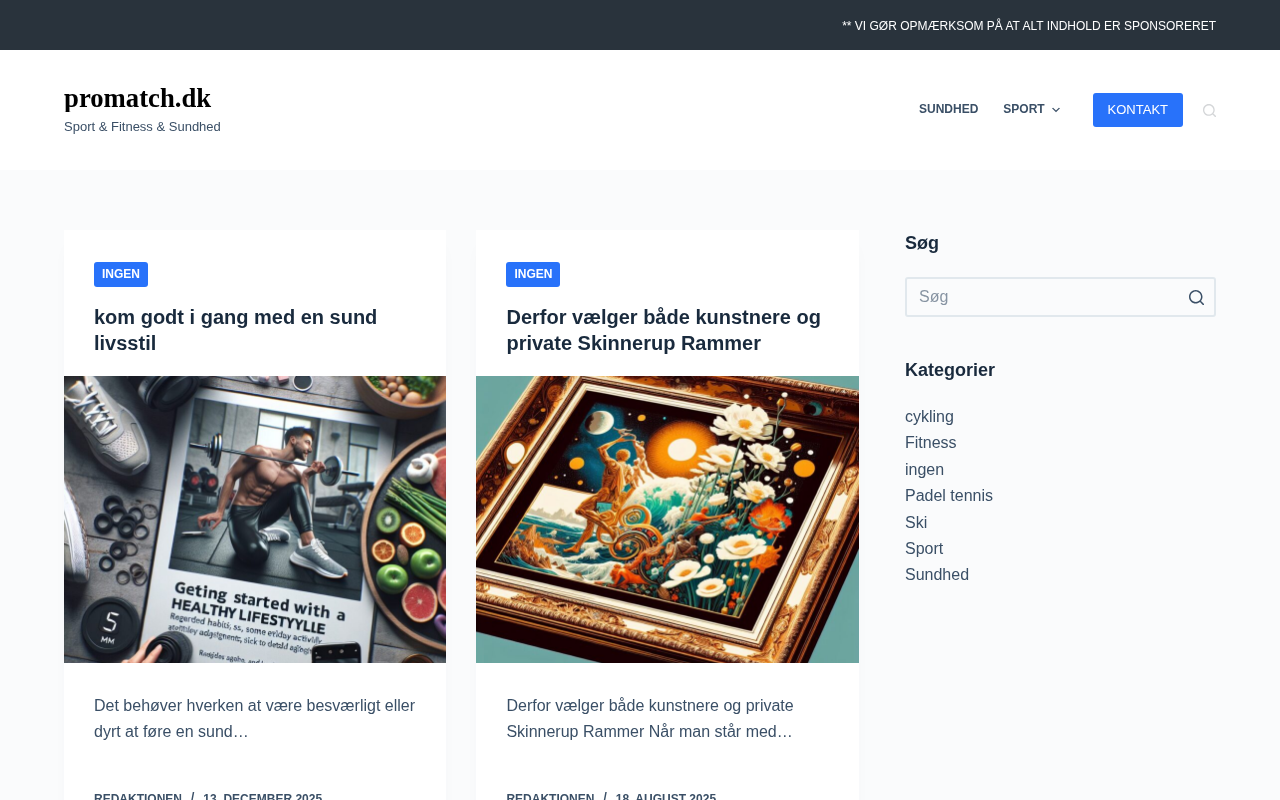Open the header search icon
Screen dimensions: 1280x800
click(1209, 110)
